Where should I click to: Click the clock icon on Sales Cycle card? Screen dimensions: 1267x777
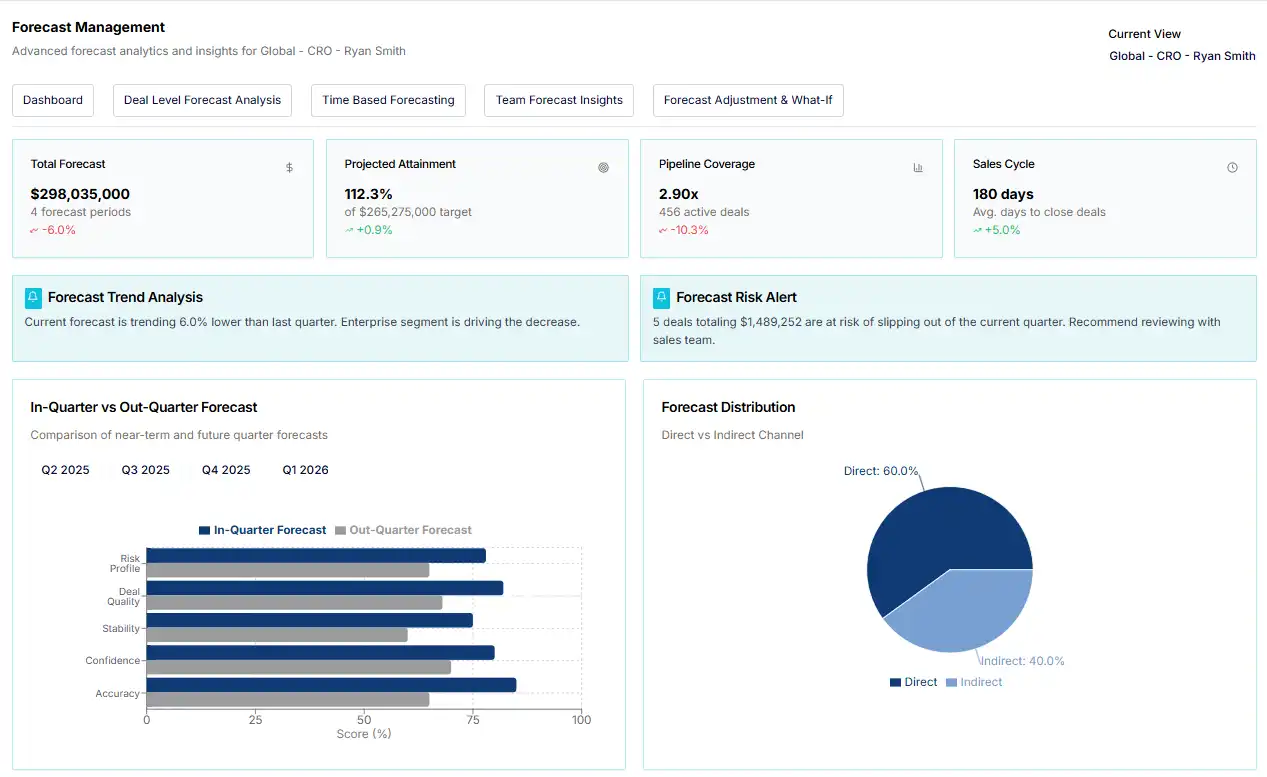tap(1232, 167)
